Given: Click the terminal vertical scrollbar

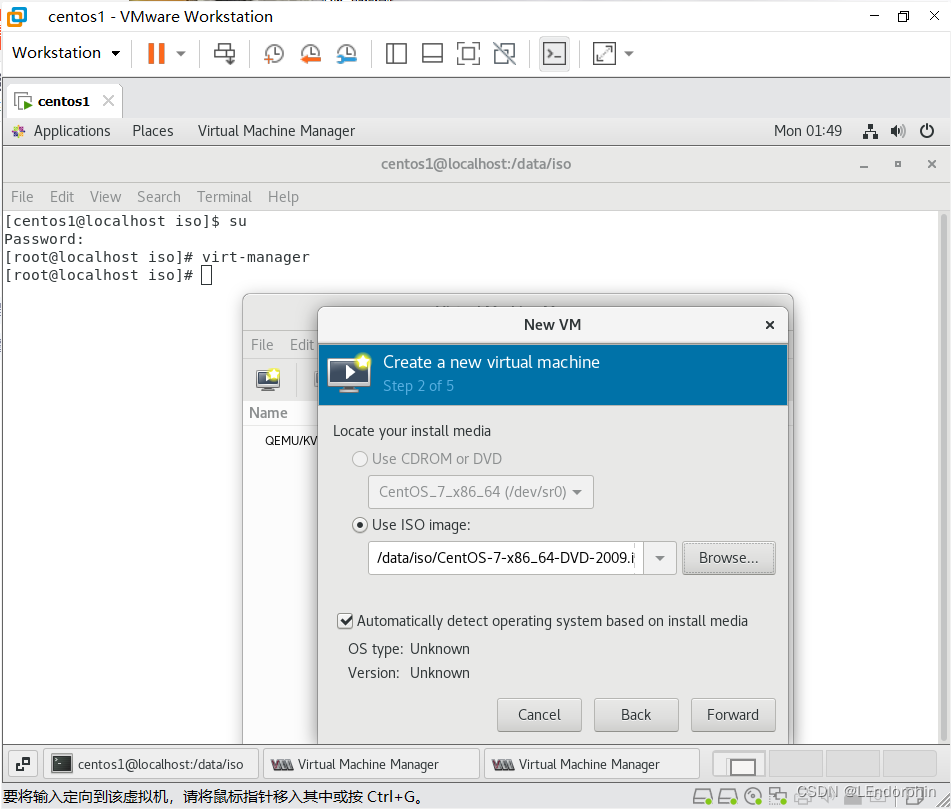Looking at the screenshot, I should [x=944, y=477].
